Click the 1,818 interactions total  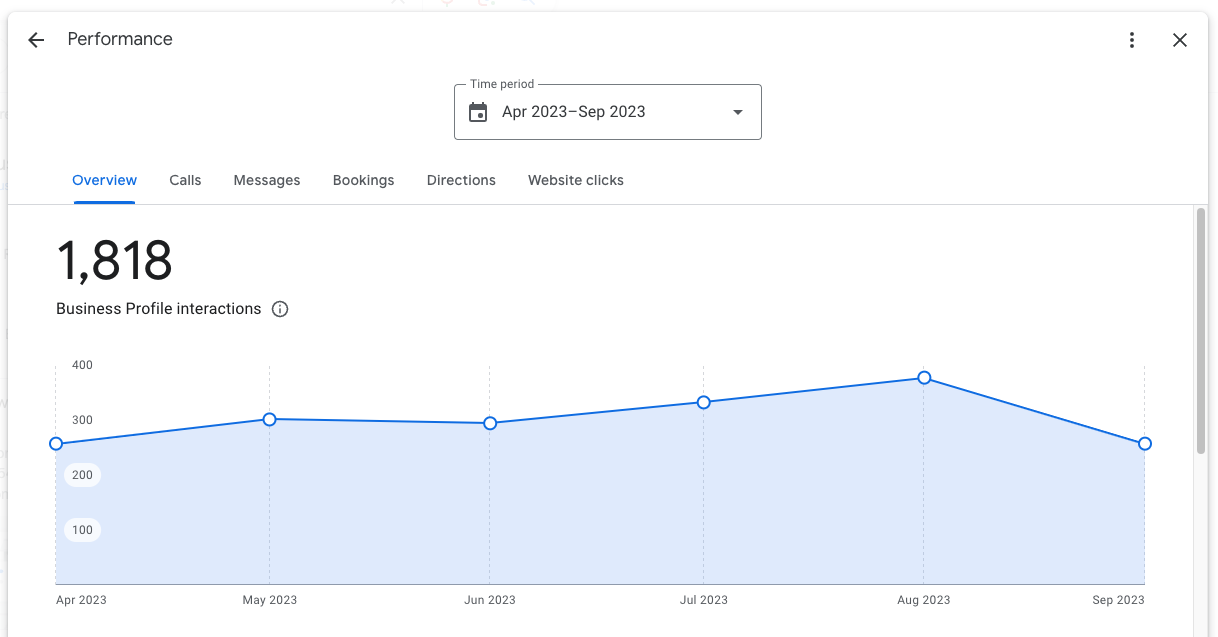[113, 262]
